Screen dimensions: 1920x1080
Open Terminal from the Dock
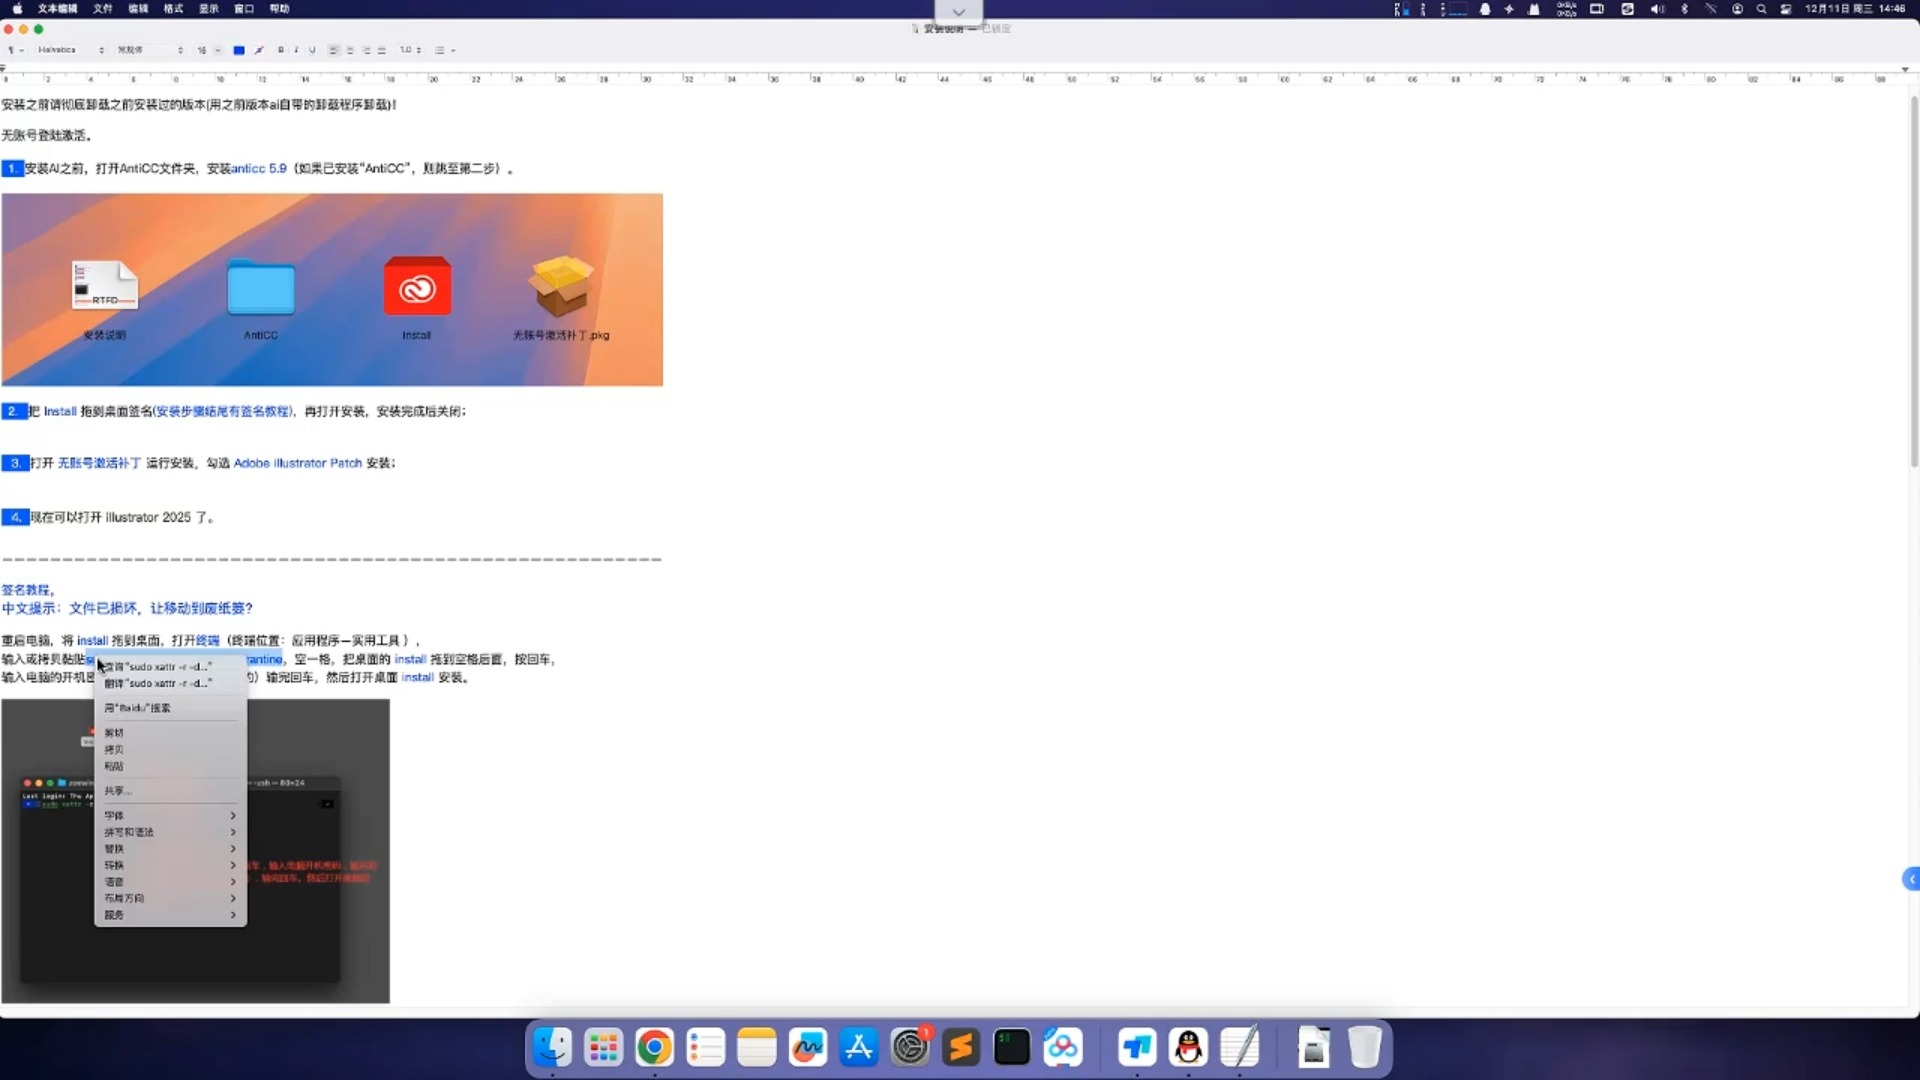coord(1012,1047)
